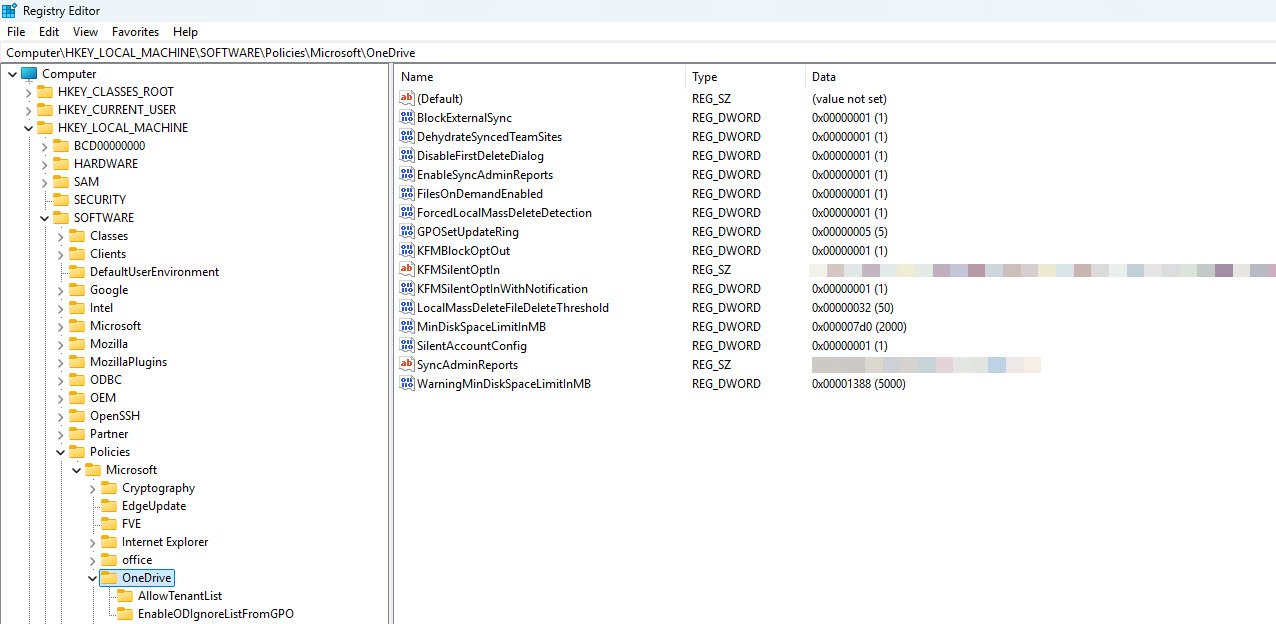Click the folder icon for AllowTenantList

[x=125, y=596]
